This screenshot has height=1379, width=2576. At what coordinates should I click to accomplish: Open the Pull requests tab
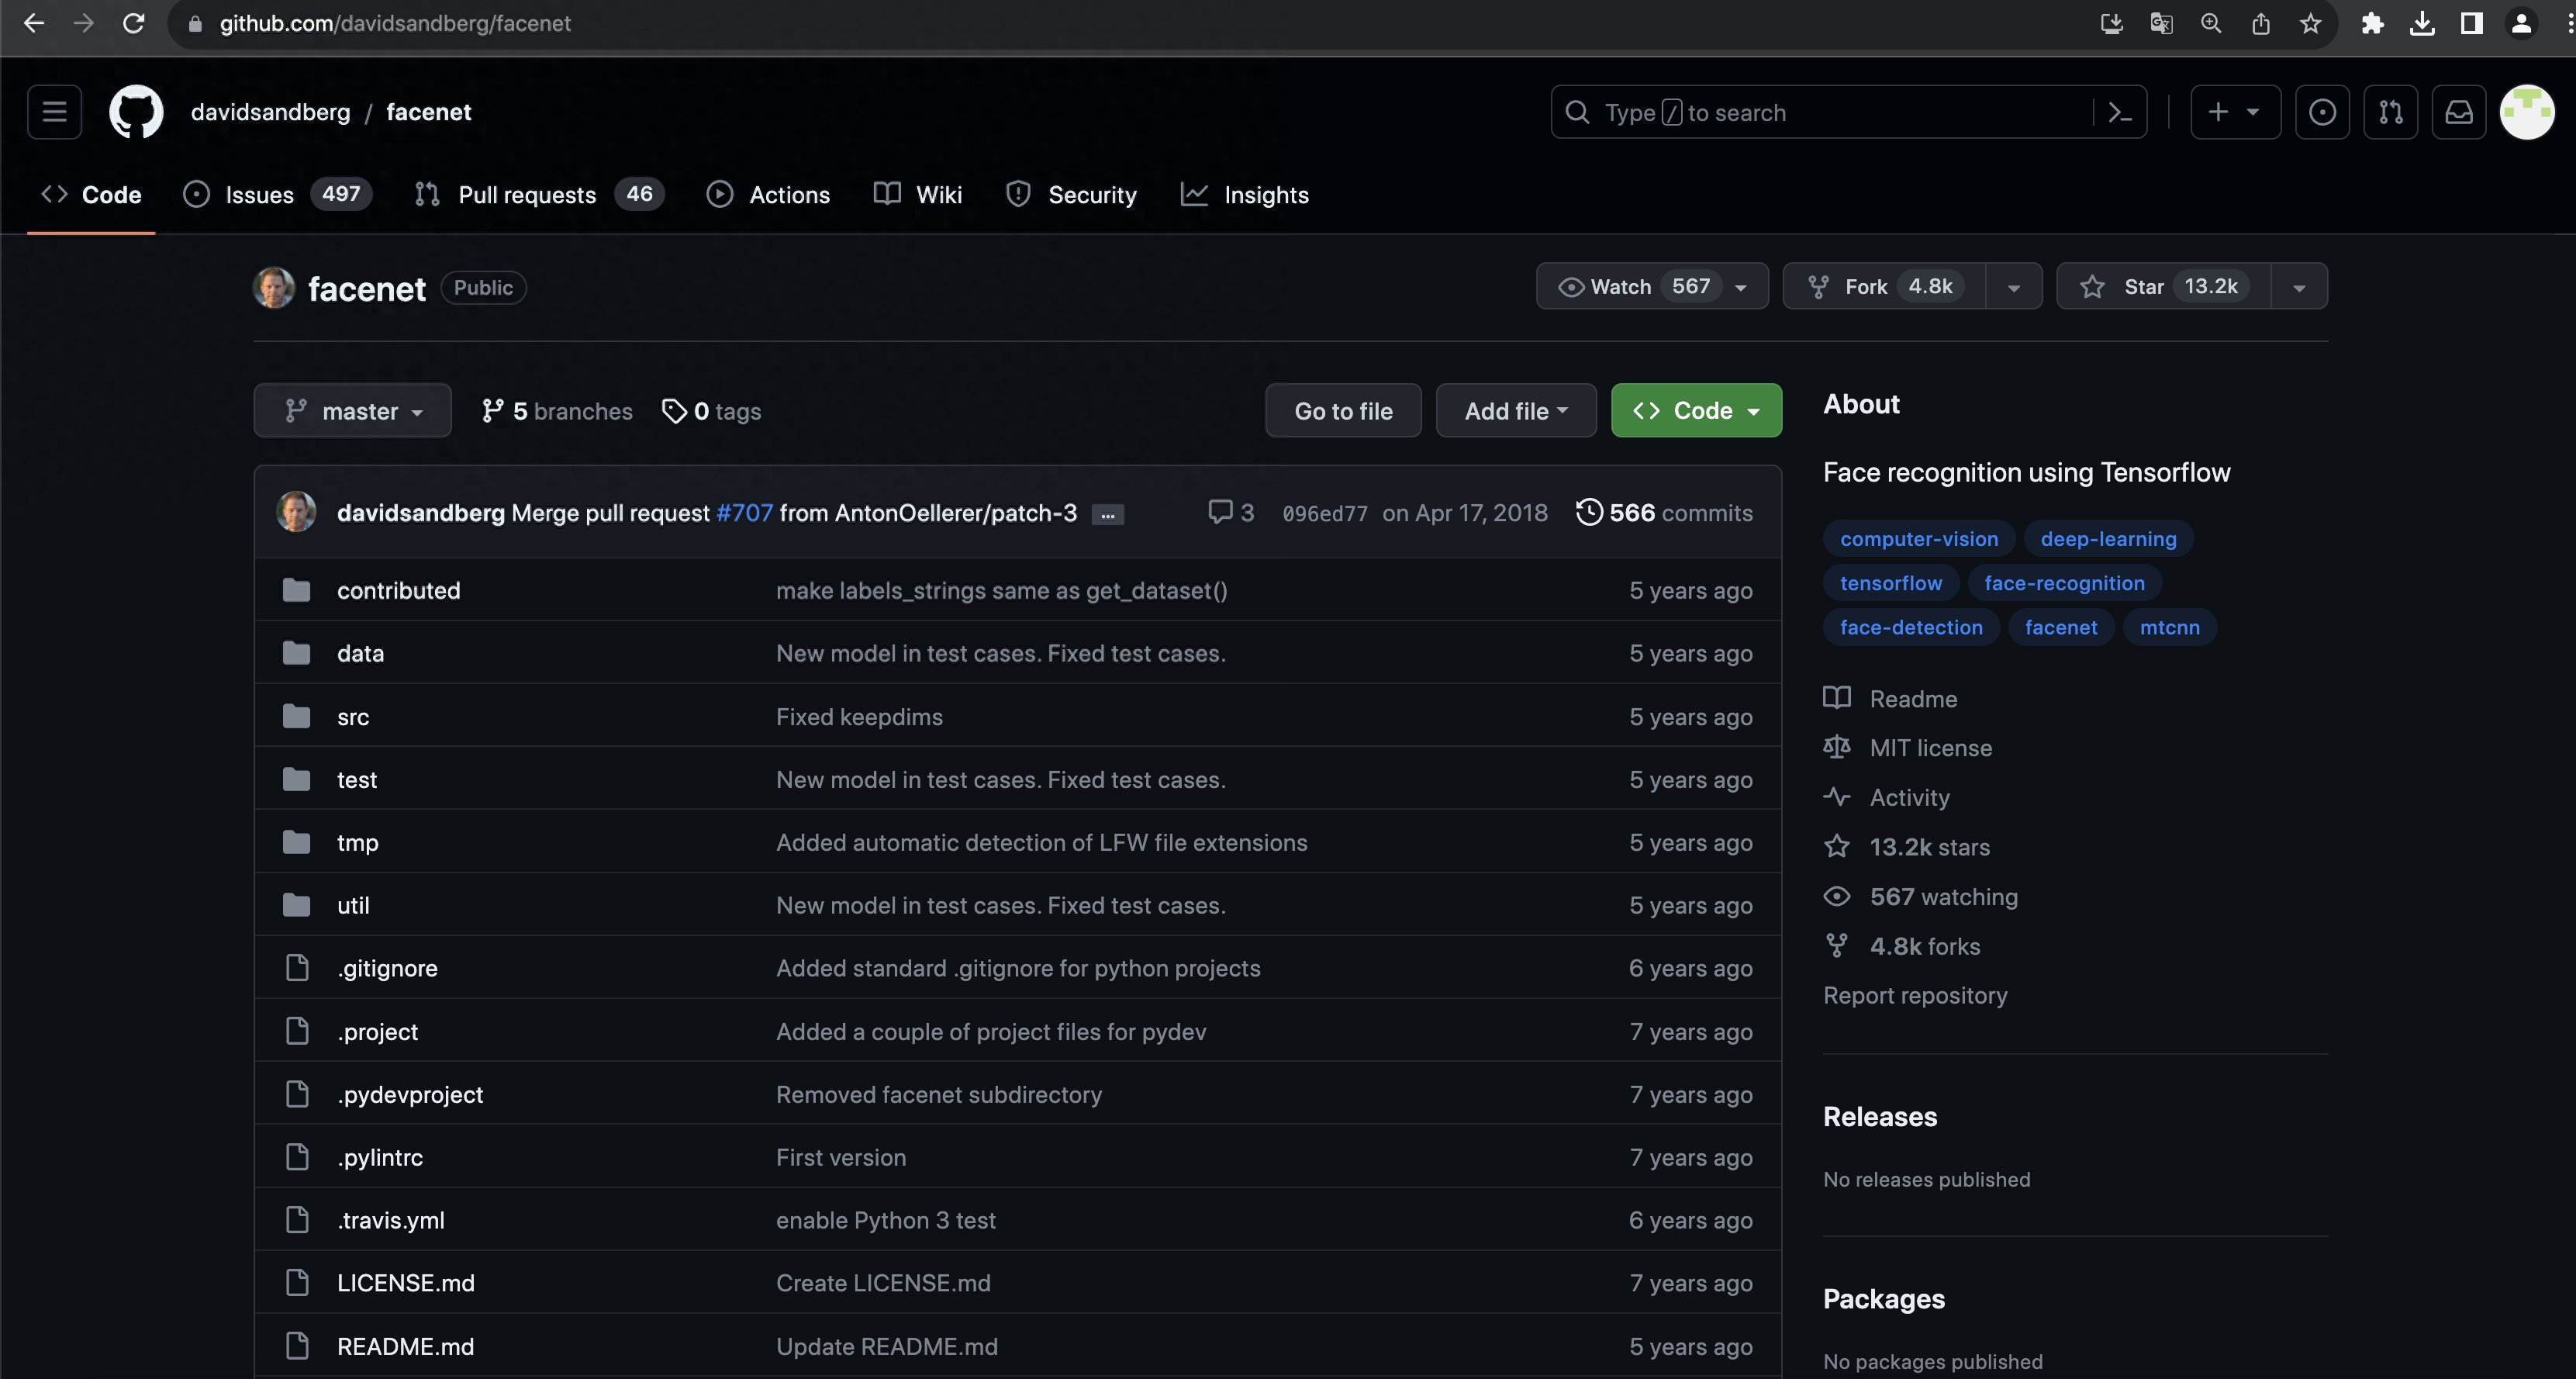pos(539,194)
